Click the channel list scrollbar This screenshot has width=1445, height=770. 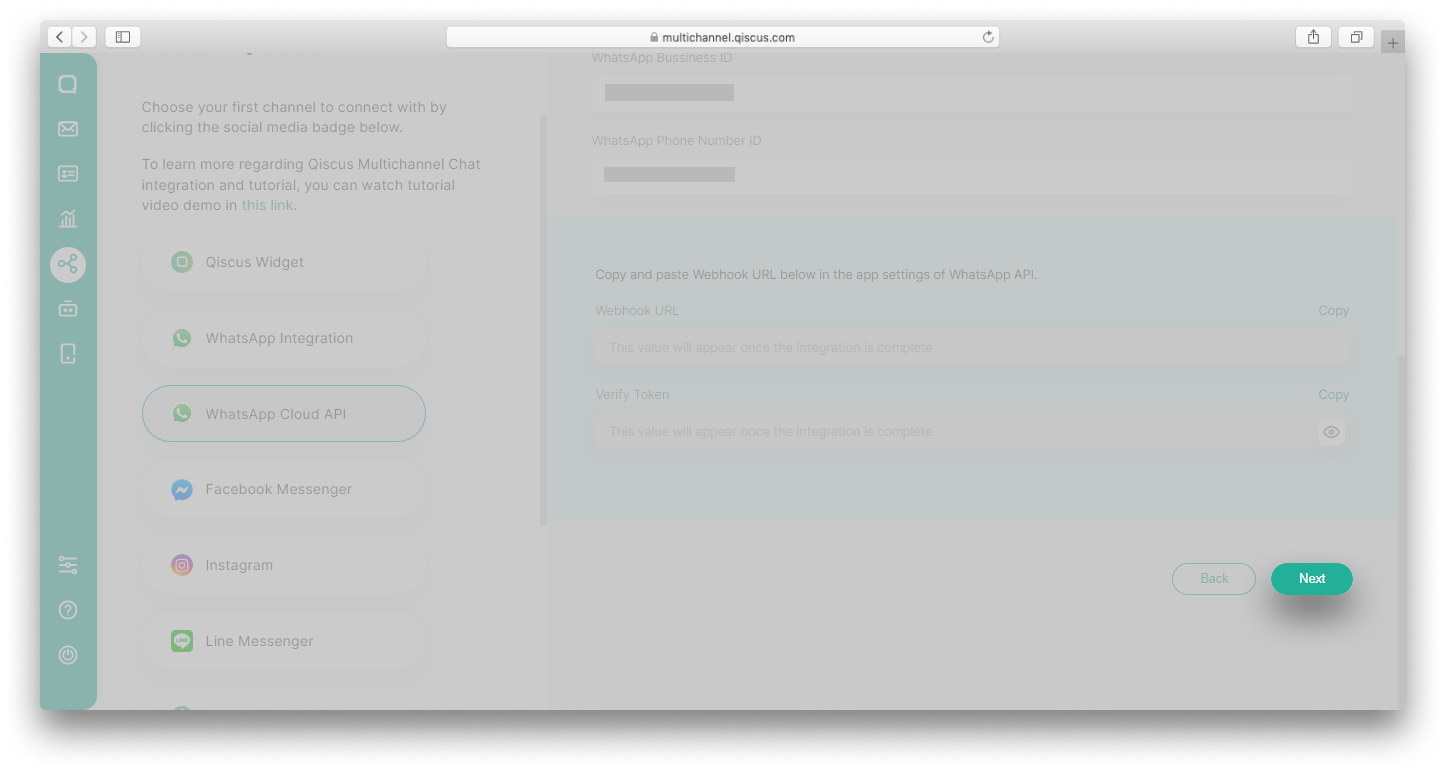(543, 320)
